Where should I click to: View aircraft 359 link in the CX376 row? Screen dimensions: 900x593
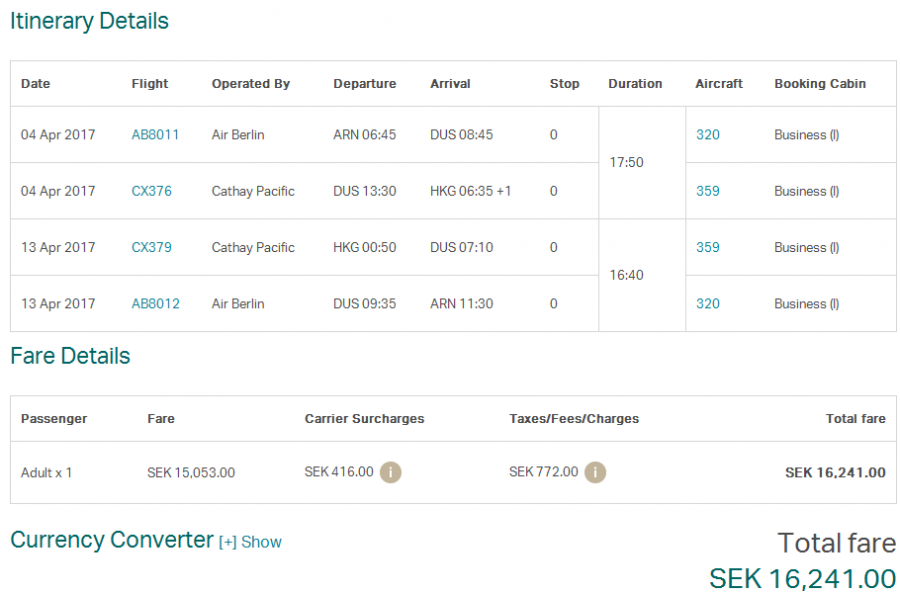[707, 191]
